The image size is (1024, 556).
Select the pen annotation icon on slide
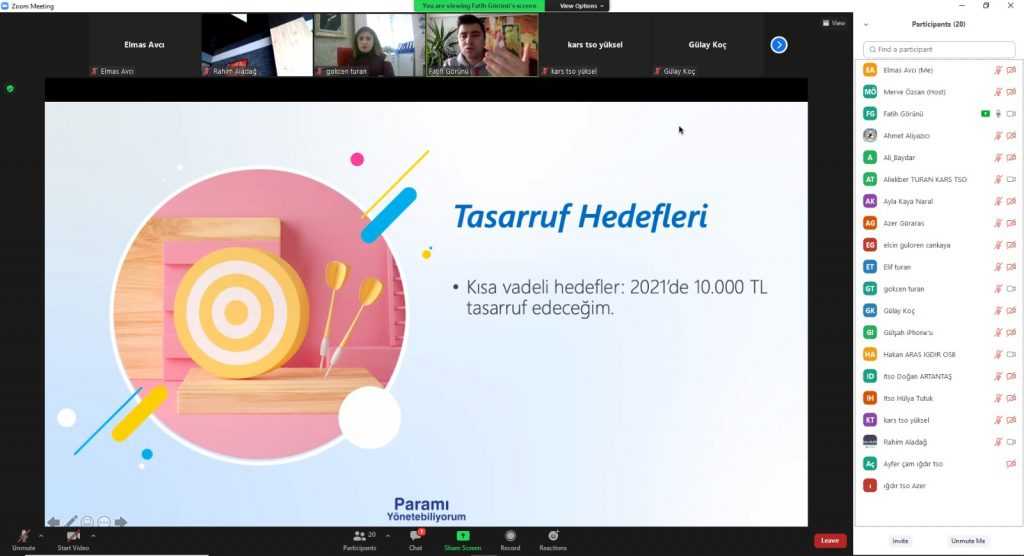tap(71, 522)
